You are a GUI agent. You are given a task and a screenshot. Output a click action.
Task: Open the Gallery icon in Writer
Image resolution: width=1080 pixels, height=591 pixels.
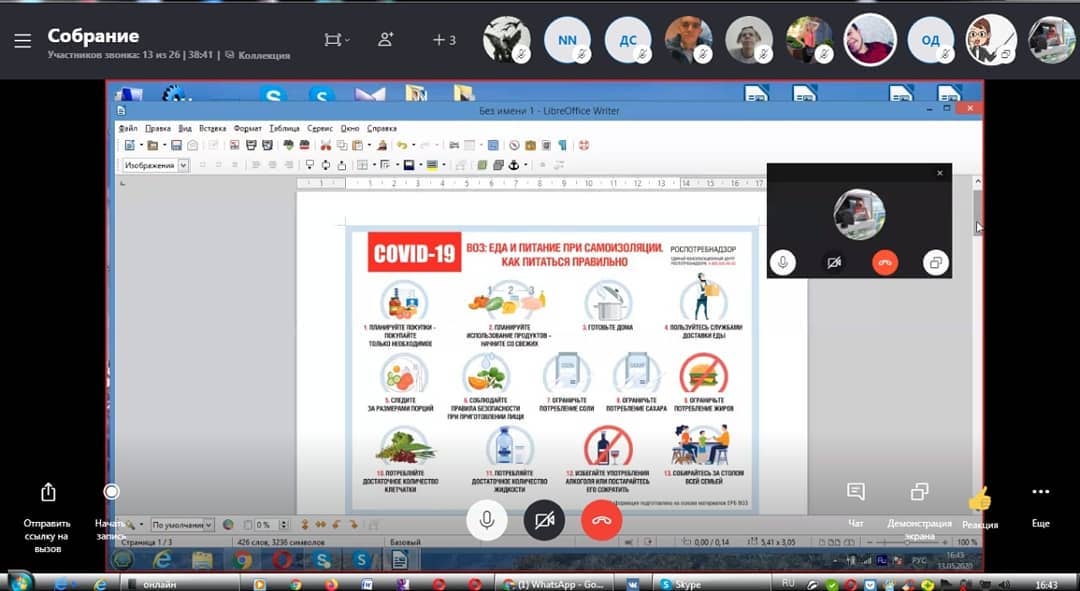[530, 145]
